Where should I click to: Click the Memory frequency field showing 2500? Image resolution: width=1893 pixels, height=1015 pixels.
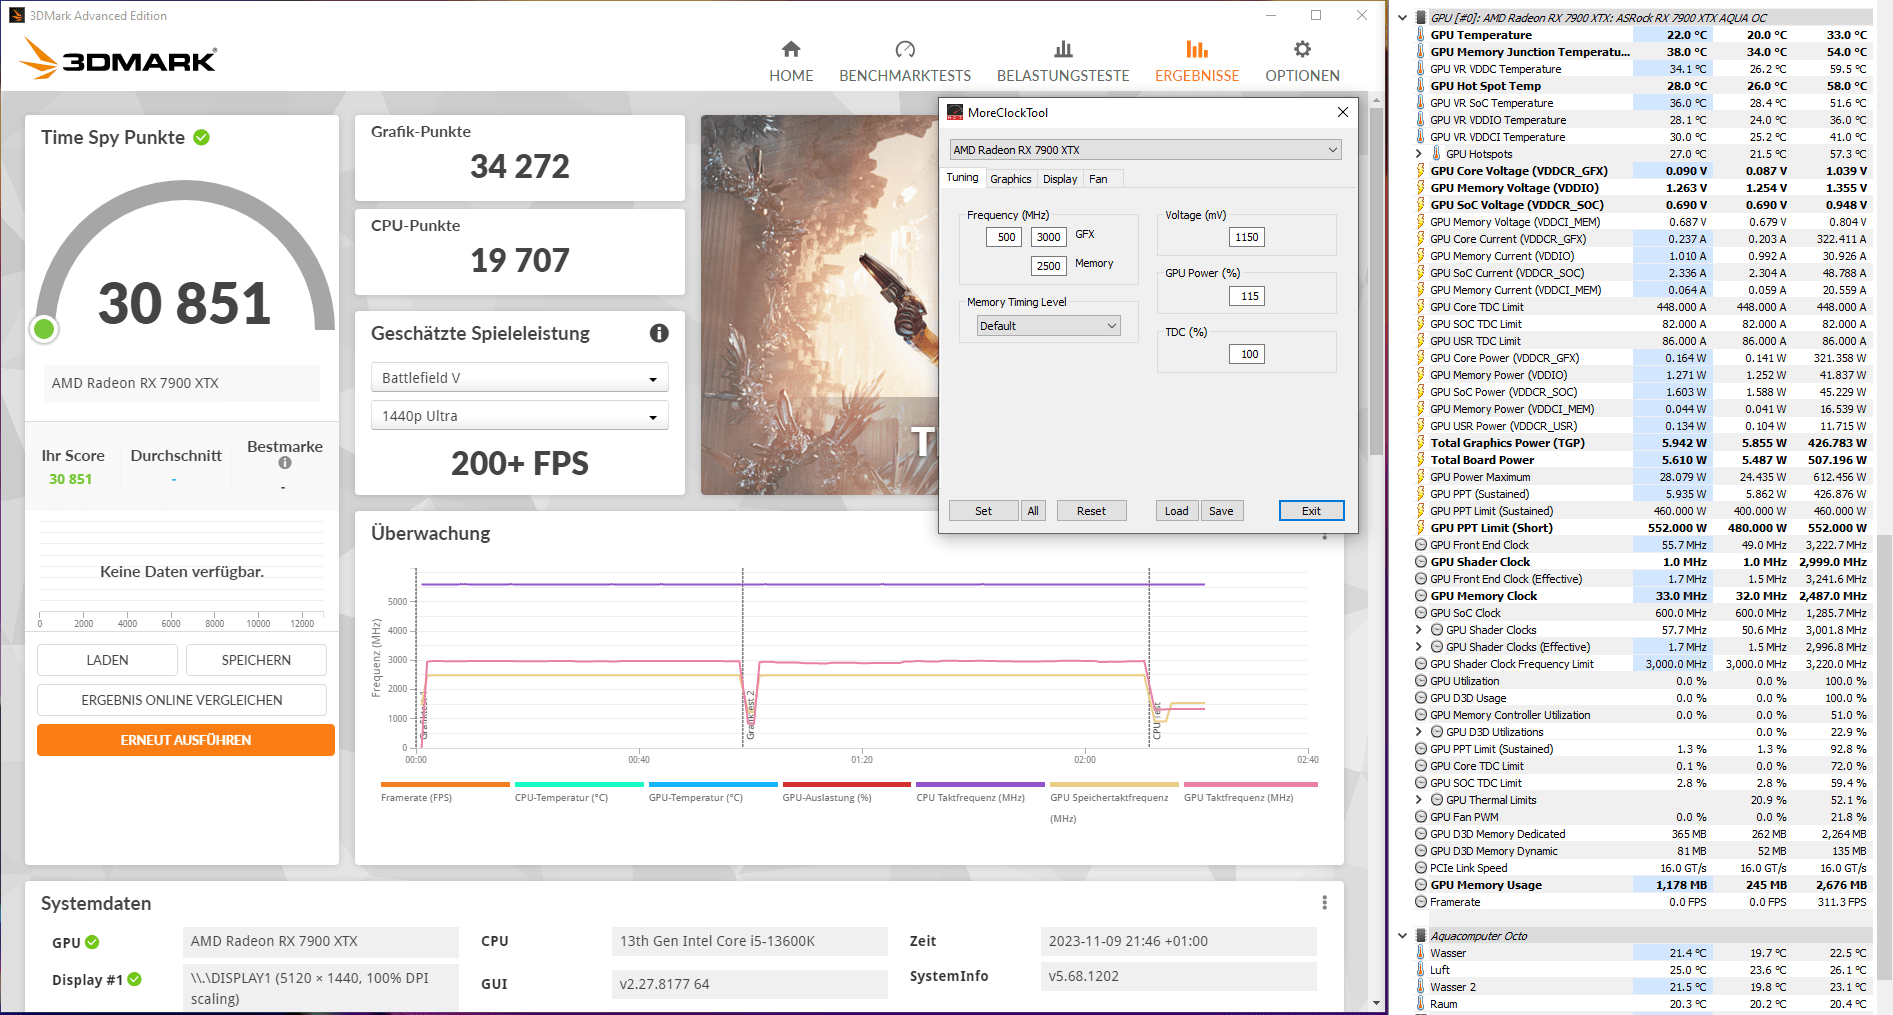(x=1048, y=266)
